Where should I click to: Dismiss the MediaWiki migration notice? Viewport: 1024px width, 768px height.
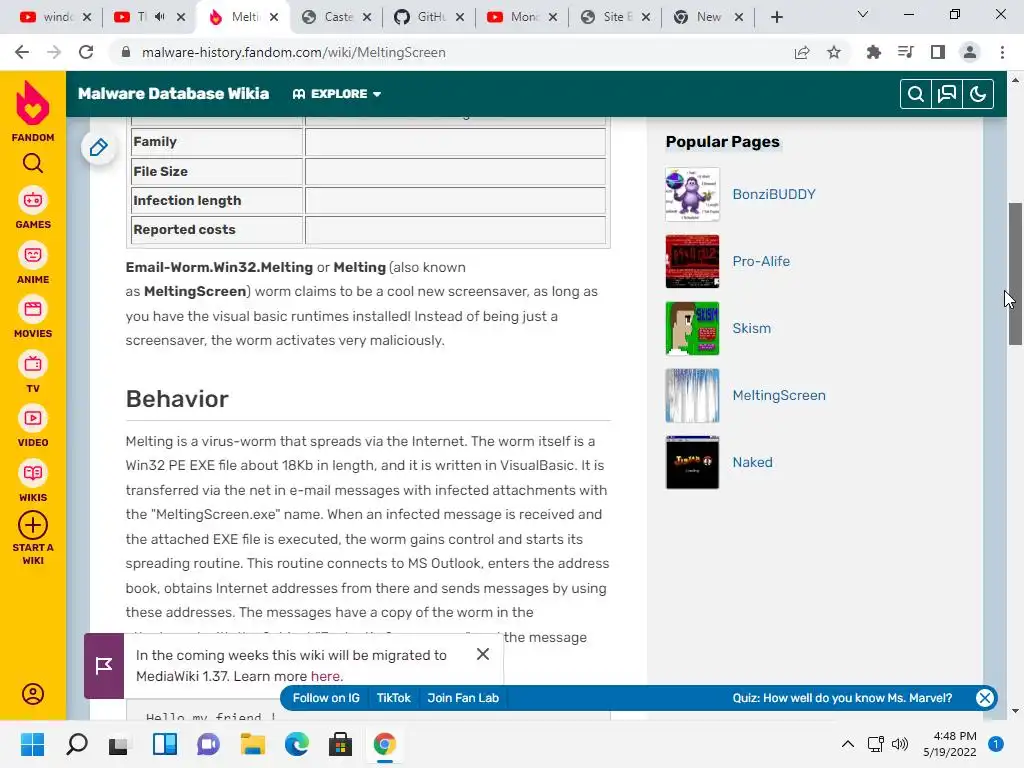pos(483,654)
